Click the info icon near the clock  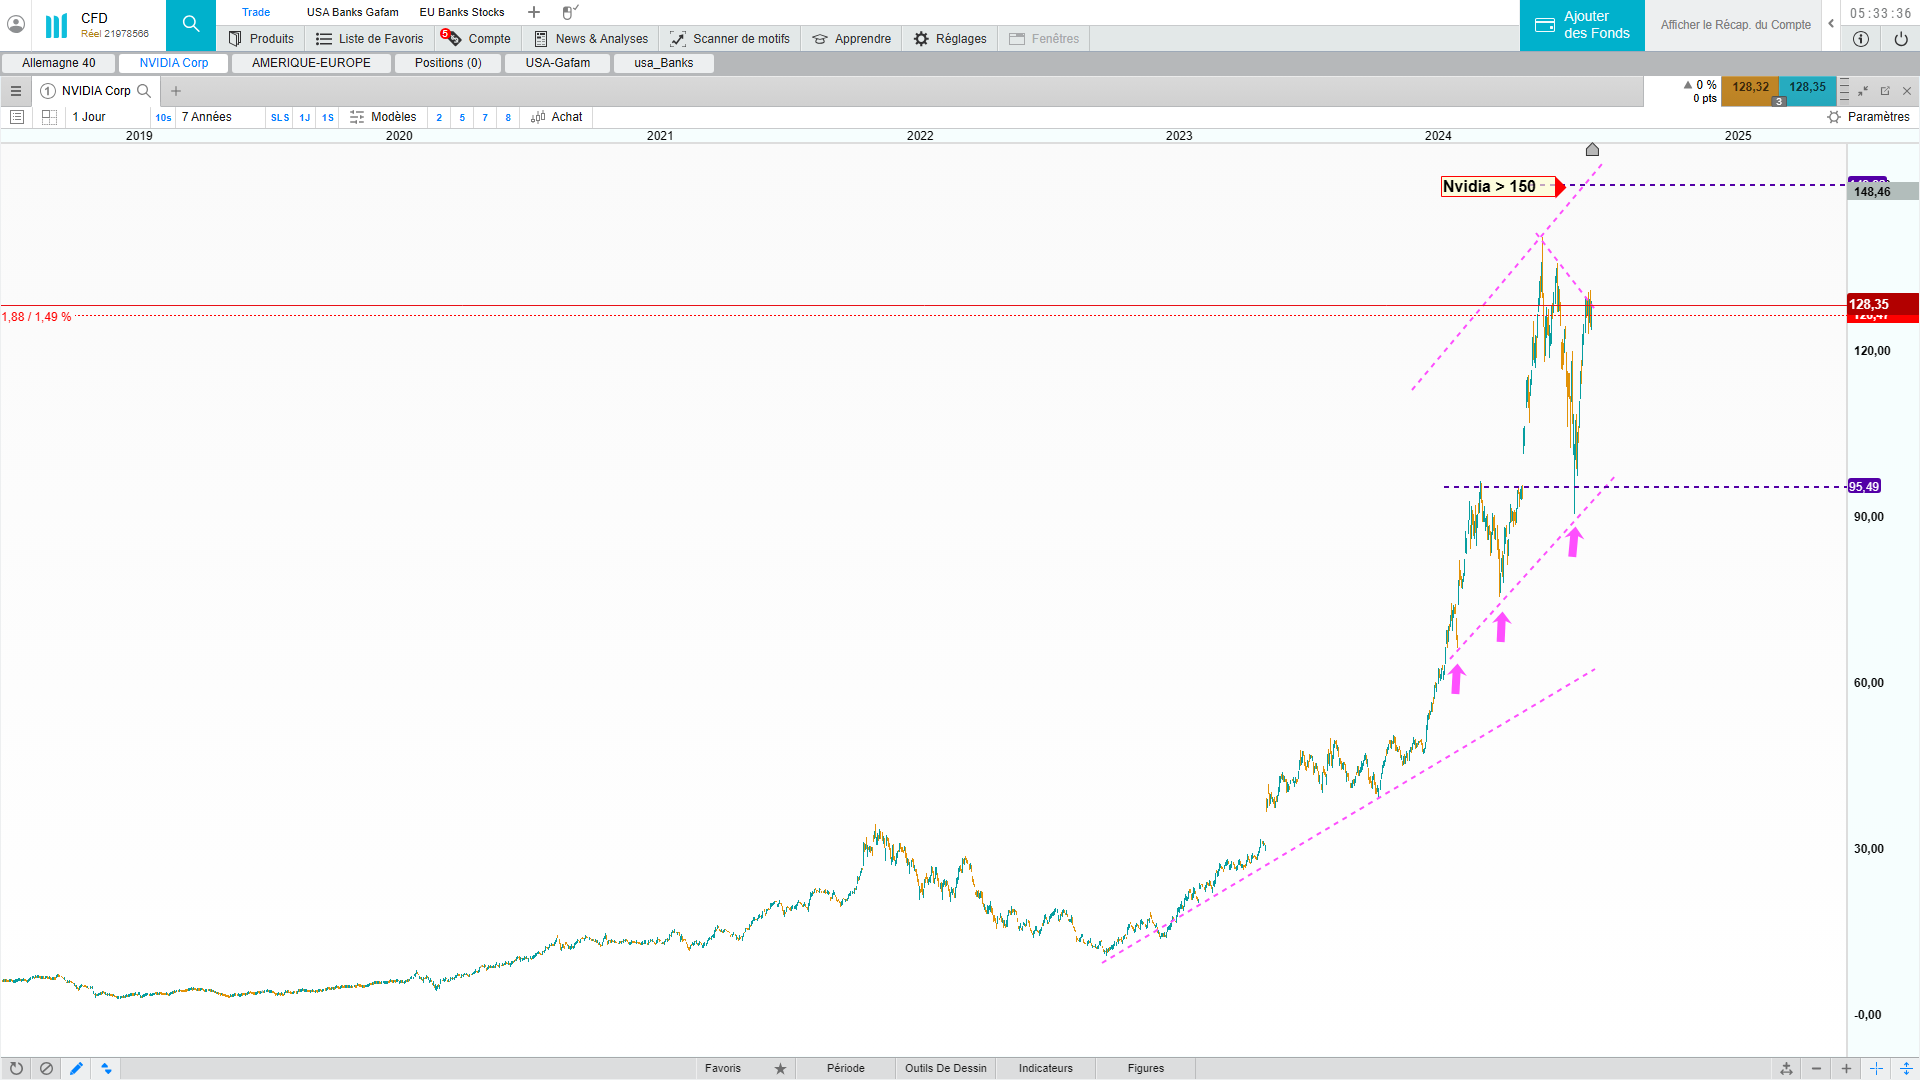pos(1860,39)
